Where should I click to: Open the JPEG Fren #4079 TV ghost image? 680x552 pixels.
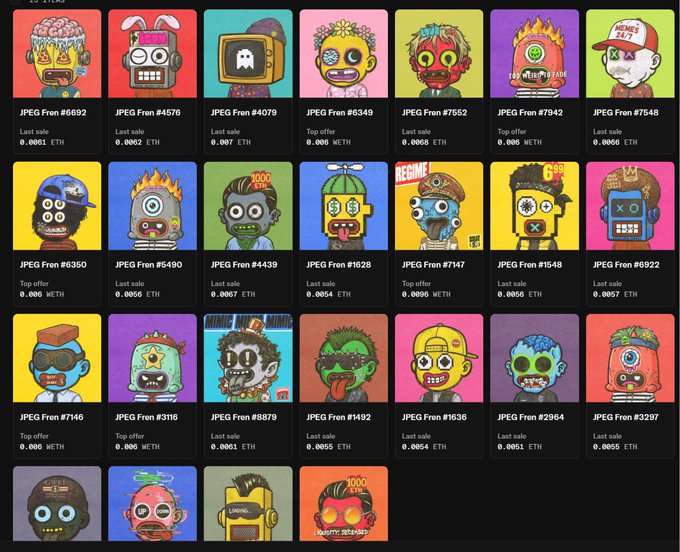pyautogui.click(x=248, y=54)
